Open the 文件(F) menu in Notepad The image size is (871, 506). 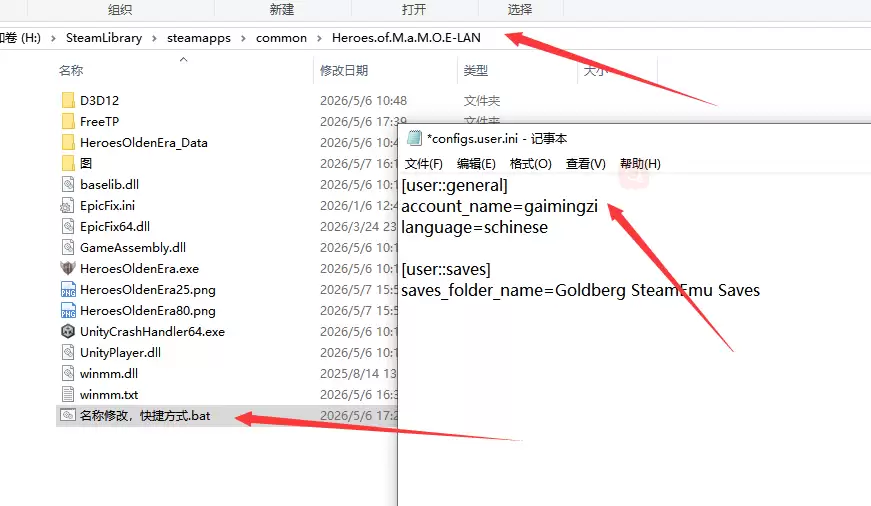click(424, 164)
